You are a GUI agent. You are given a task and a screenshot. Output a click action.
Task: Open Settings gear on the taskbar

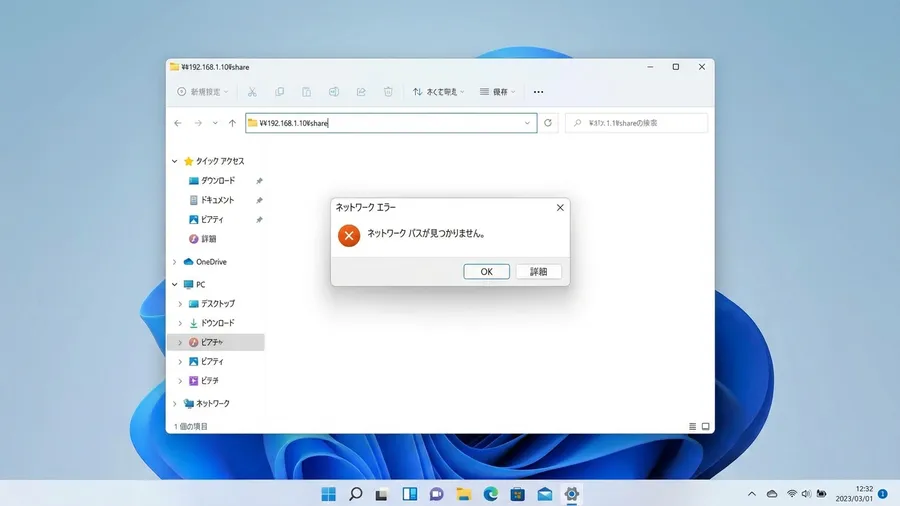[x=572, y=494]
